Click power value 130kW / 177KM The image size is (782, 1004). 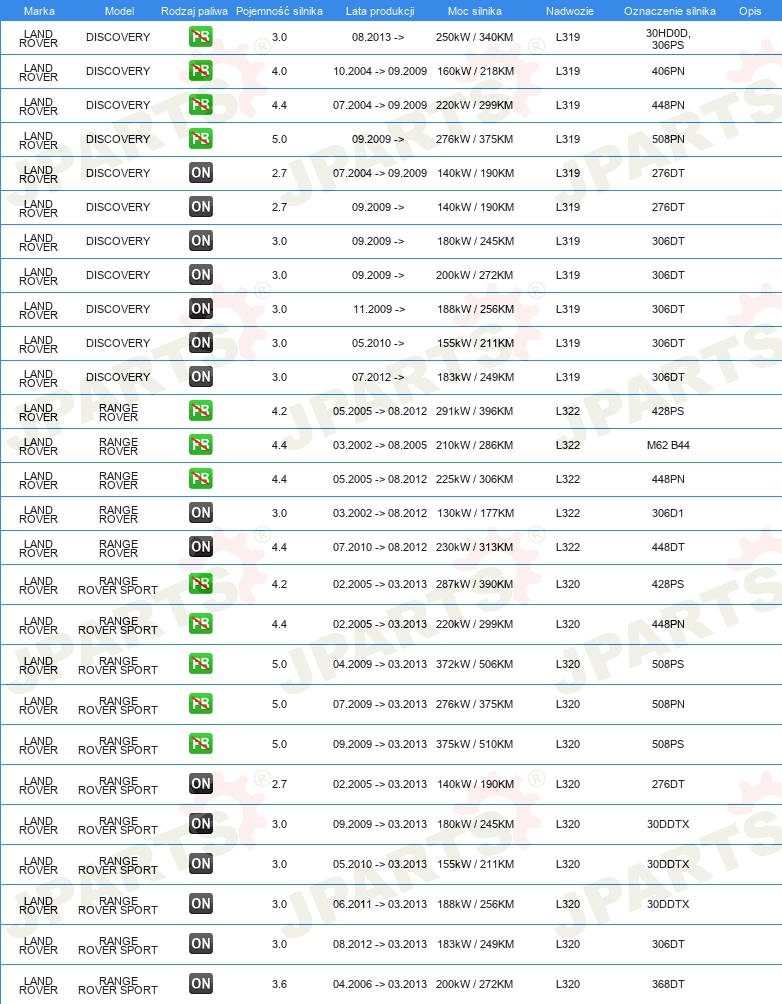click(475, 513)
